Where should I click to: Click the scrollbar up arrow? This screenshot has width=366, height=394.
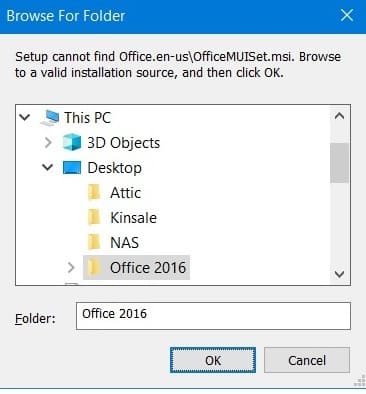(x=339, y=116)
